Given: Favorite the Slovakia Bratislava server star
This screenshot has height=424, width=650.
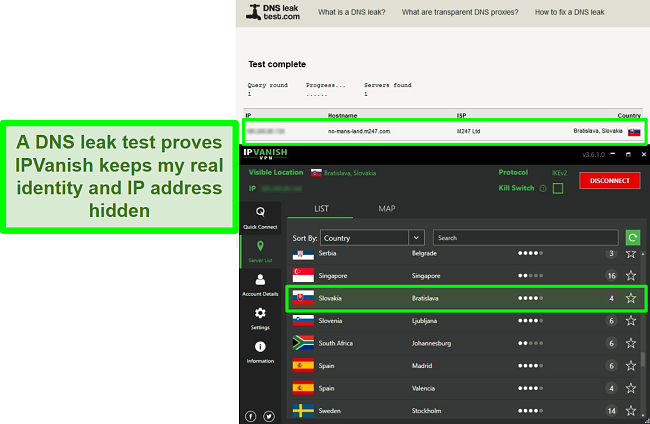Looking at the screenshot, I should [631, 298].
